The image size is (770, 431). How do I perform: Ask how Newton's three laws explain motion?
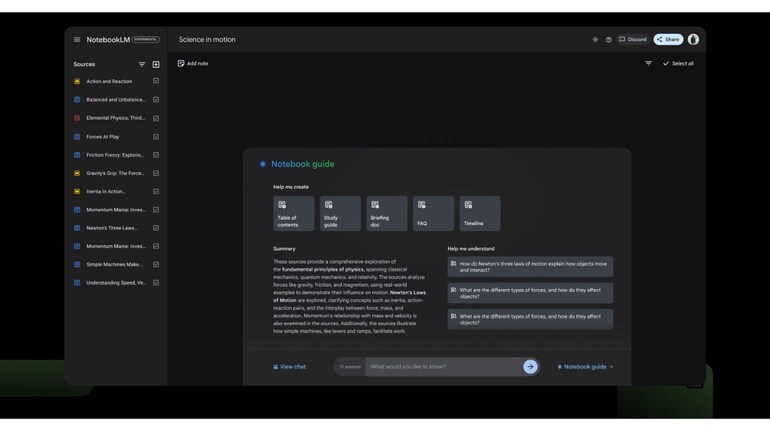(x=530, y=267)
